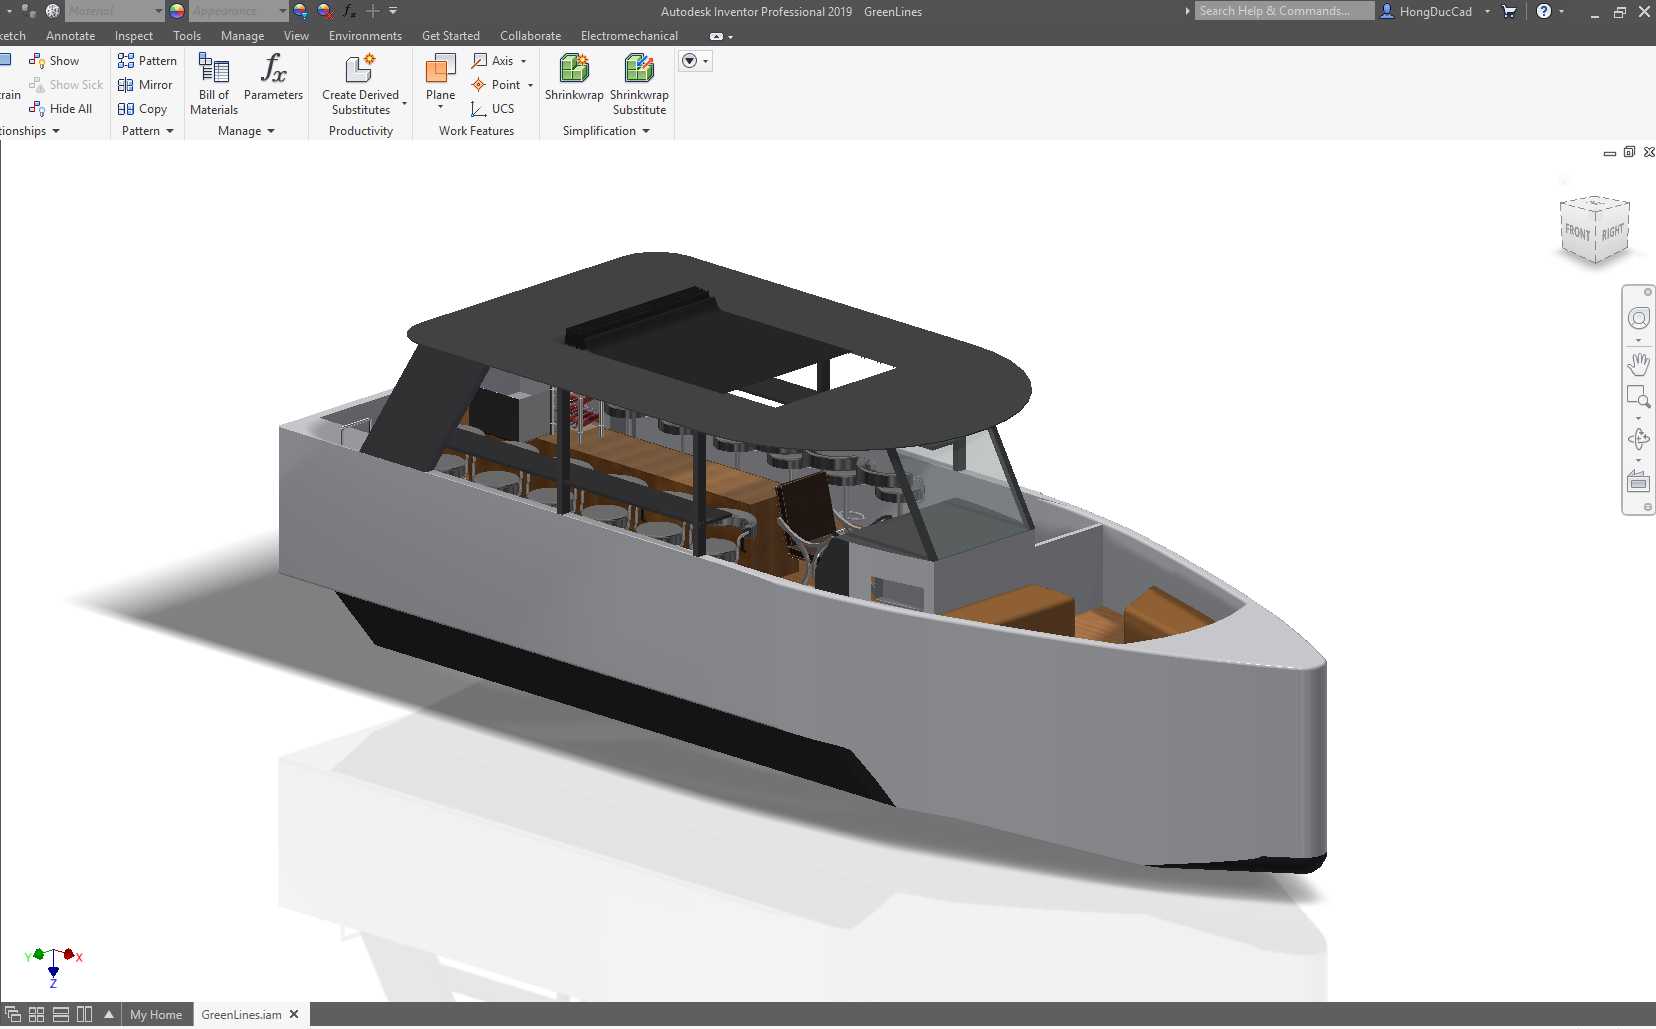
Task: Launch the Shrinkwrap tool
Action: pos(574,78)
